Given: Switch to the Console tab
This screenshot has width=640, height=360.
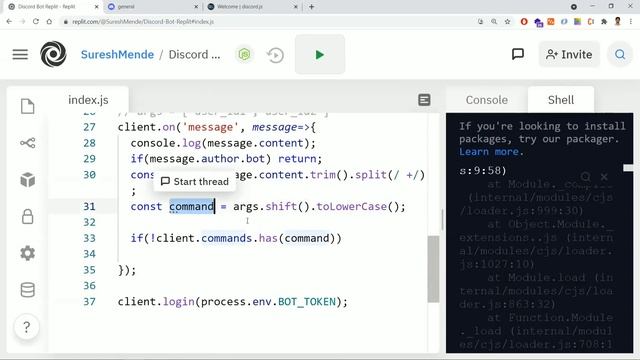Looking at the screenshot, I should coord(487,100).
